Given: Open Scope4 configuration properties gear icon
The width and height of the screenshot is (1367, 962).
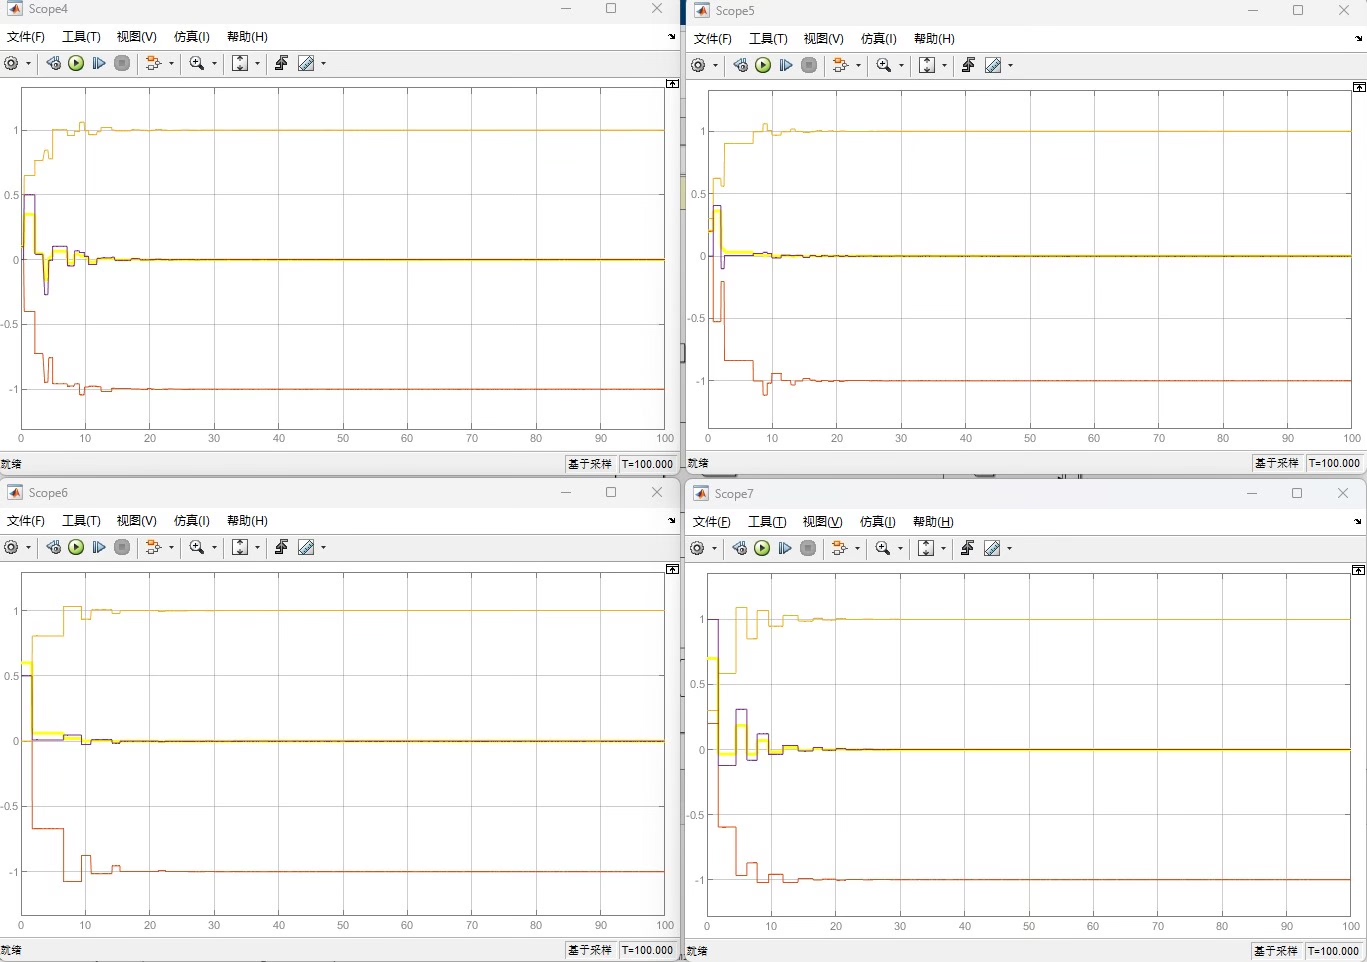Looking at the screenshot, I should [11, 63].
